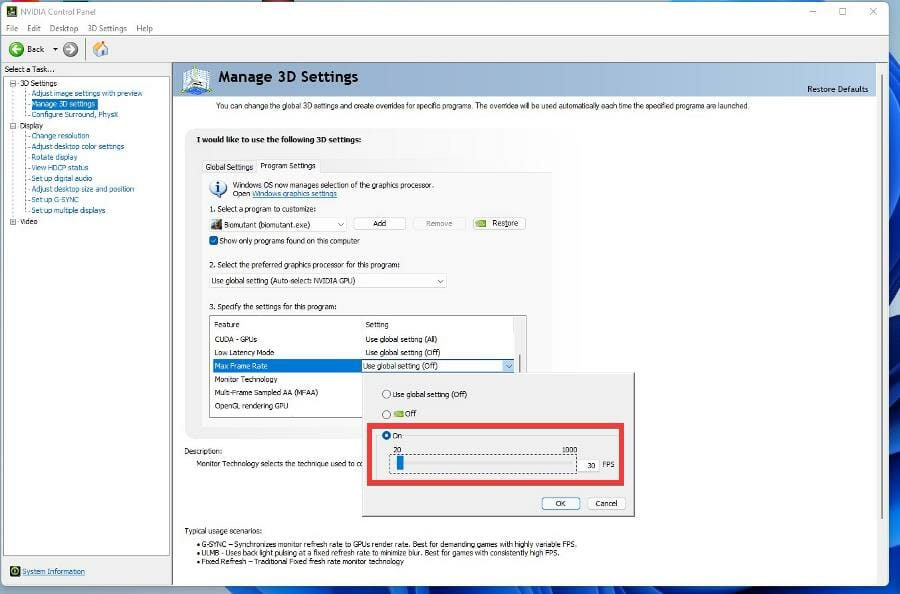The image size is (900, 594).
Task: Open Configure Surround, PhysX
Action: pos(75,114)
